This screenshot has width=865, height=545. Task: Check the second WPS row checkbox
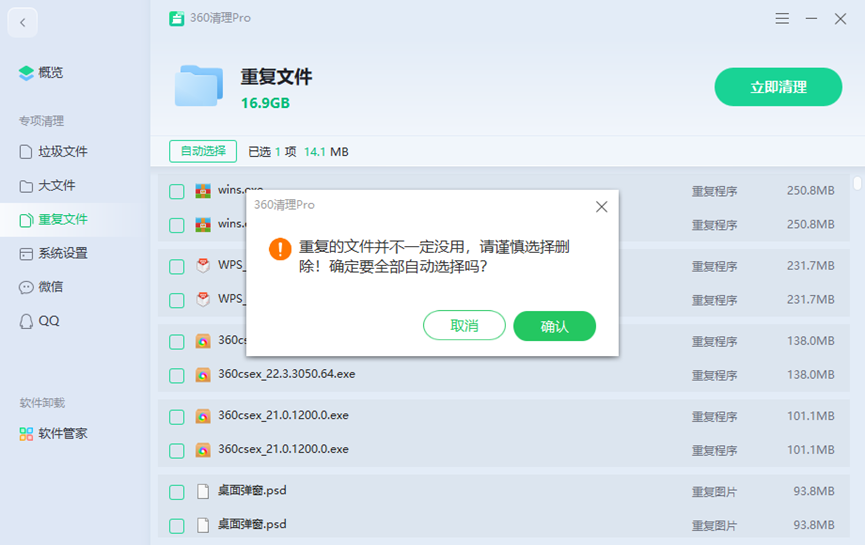coord(177,300)
